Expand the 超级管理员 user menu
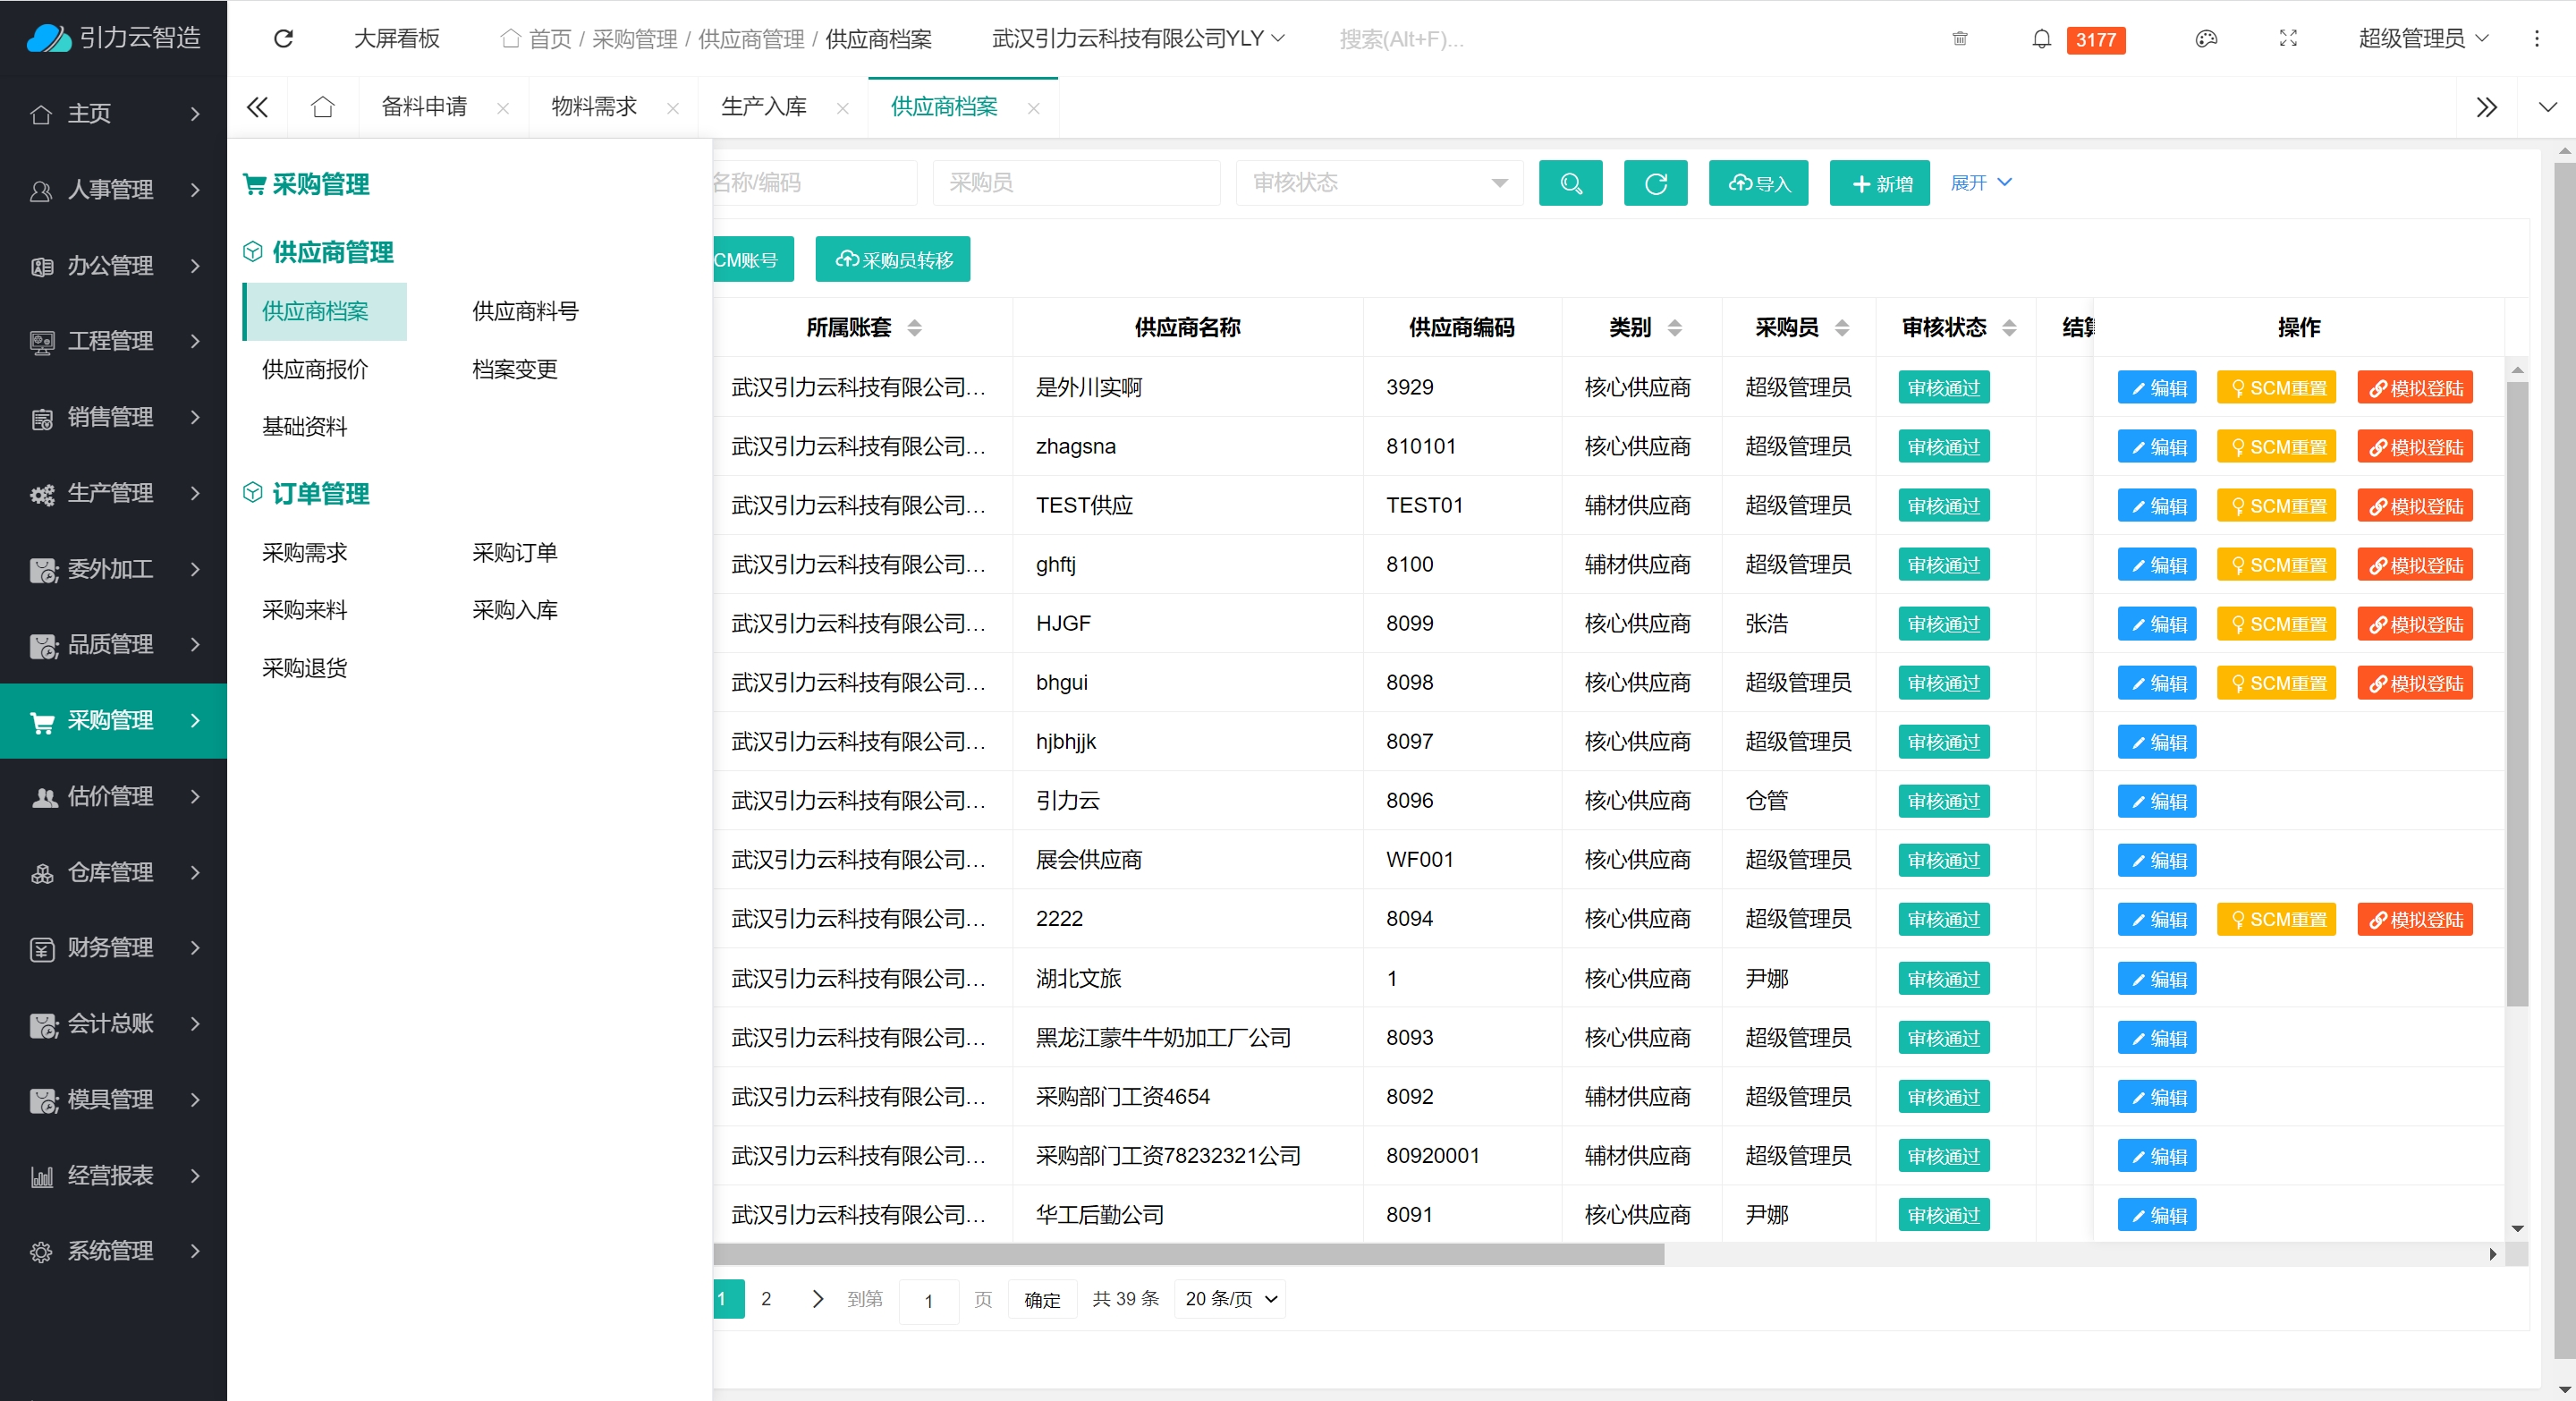 pyautogui.click(x=2422, y=38)
